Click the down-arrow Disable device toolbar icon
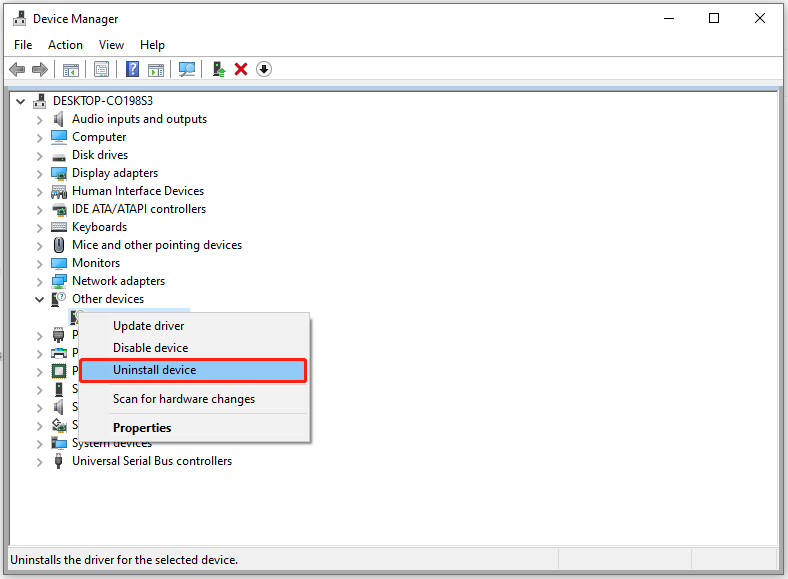Image resolution: width=788 pixels, height=579 pixels. [x=264, y=69]
